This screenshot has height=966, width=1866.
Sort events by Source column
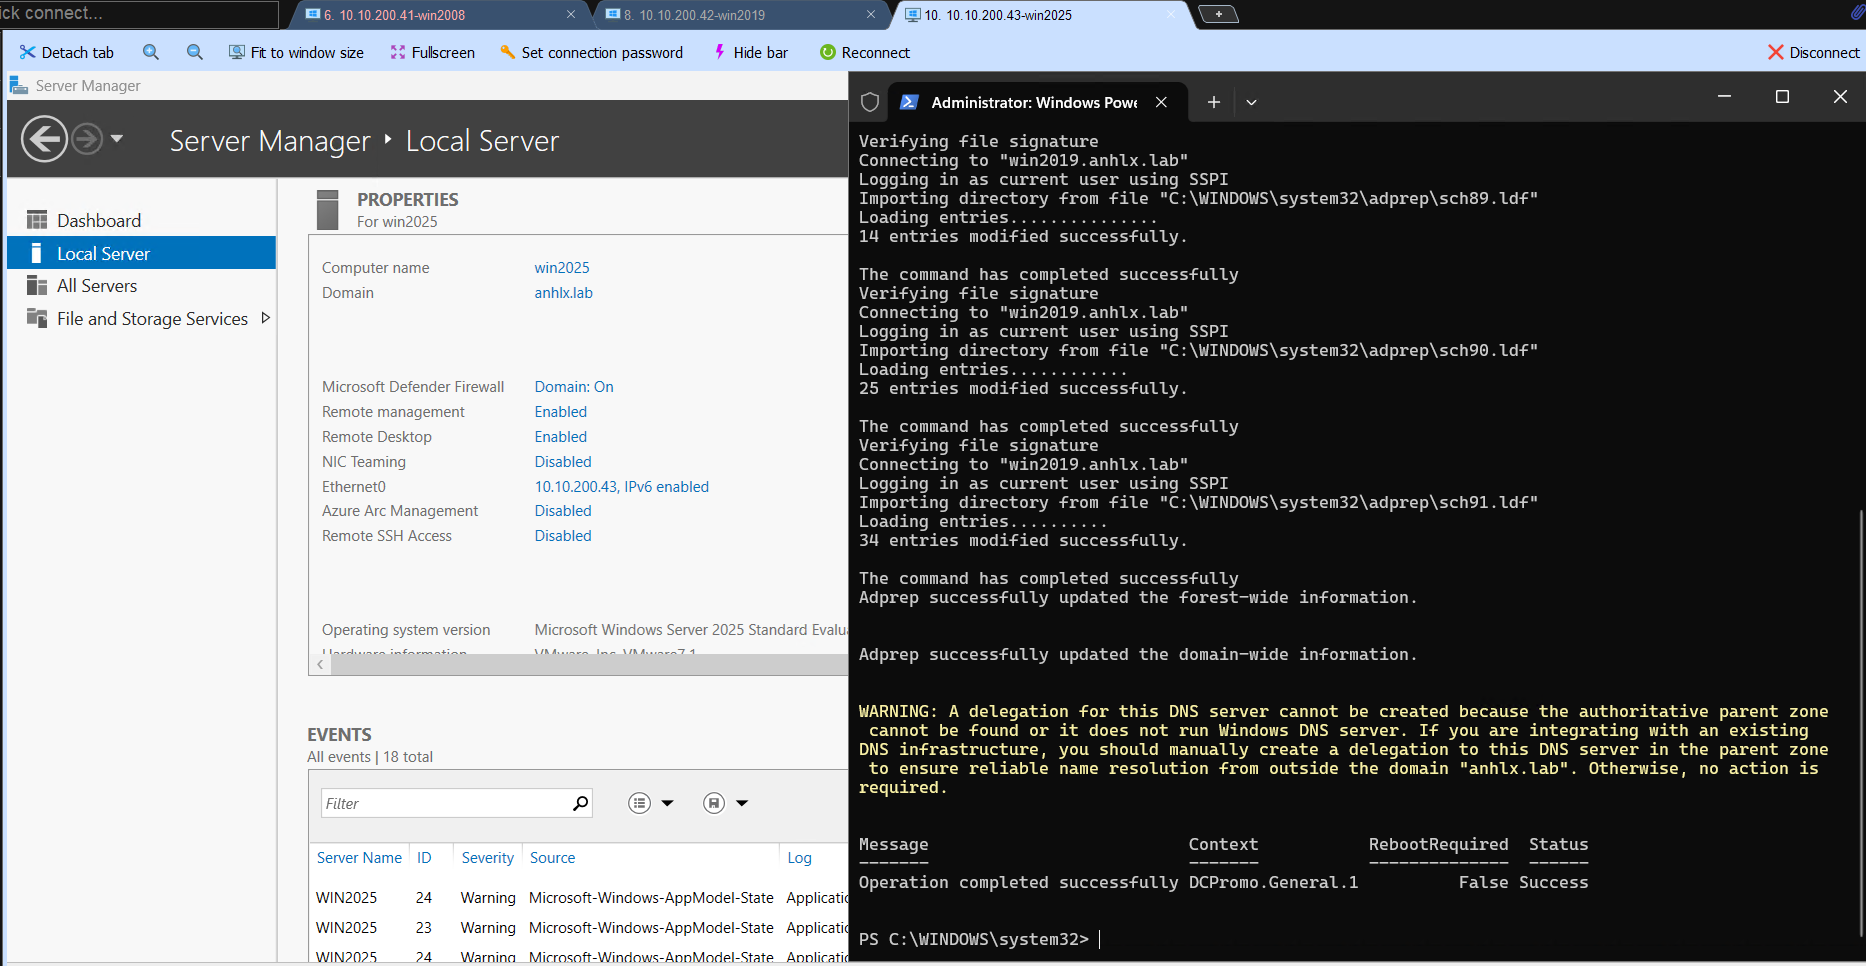[552, 858]
